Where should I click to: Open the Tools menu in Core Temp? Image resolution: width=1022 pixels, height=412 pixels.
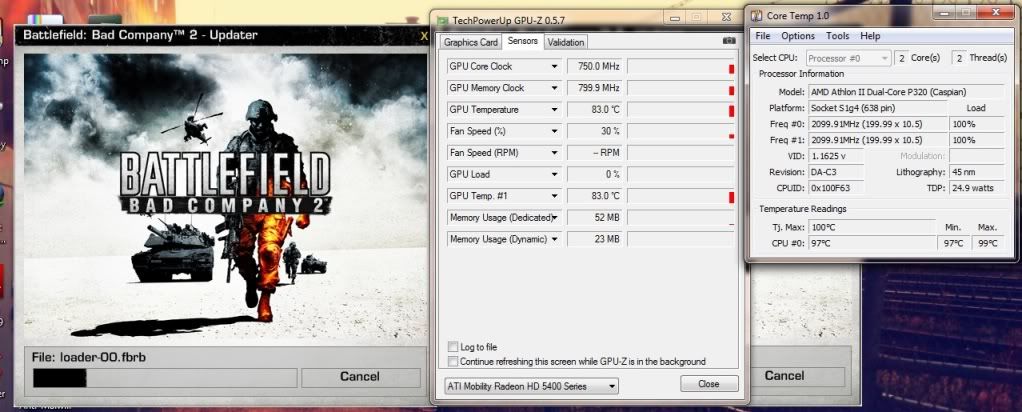(837, 36)
